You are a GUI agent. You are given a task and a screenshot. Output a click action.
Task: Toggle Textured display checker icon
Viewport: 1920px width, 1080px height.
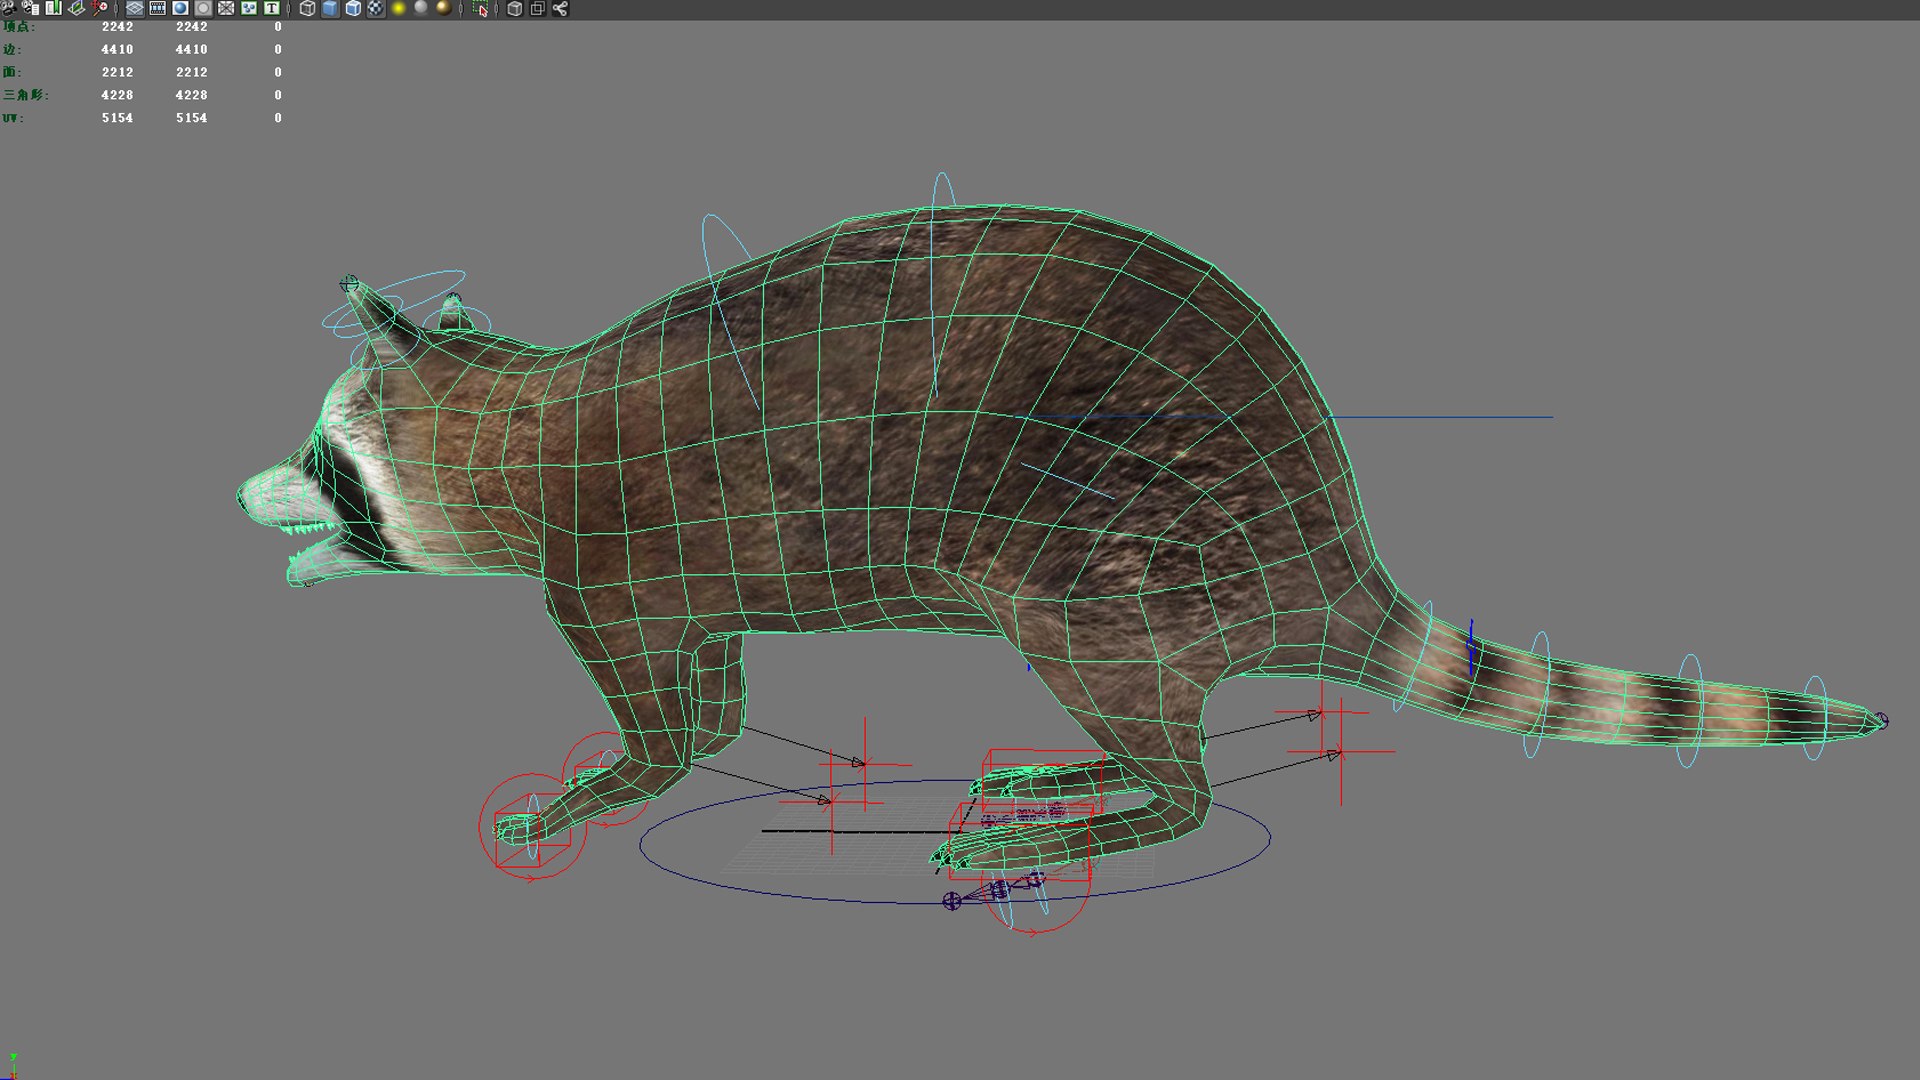(375, 8)
